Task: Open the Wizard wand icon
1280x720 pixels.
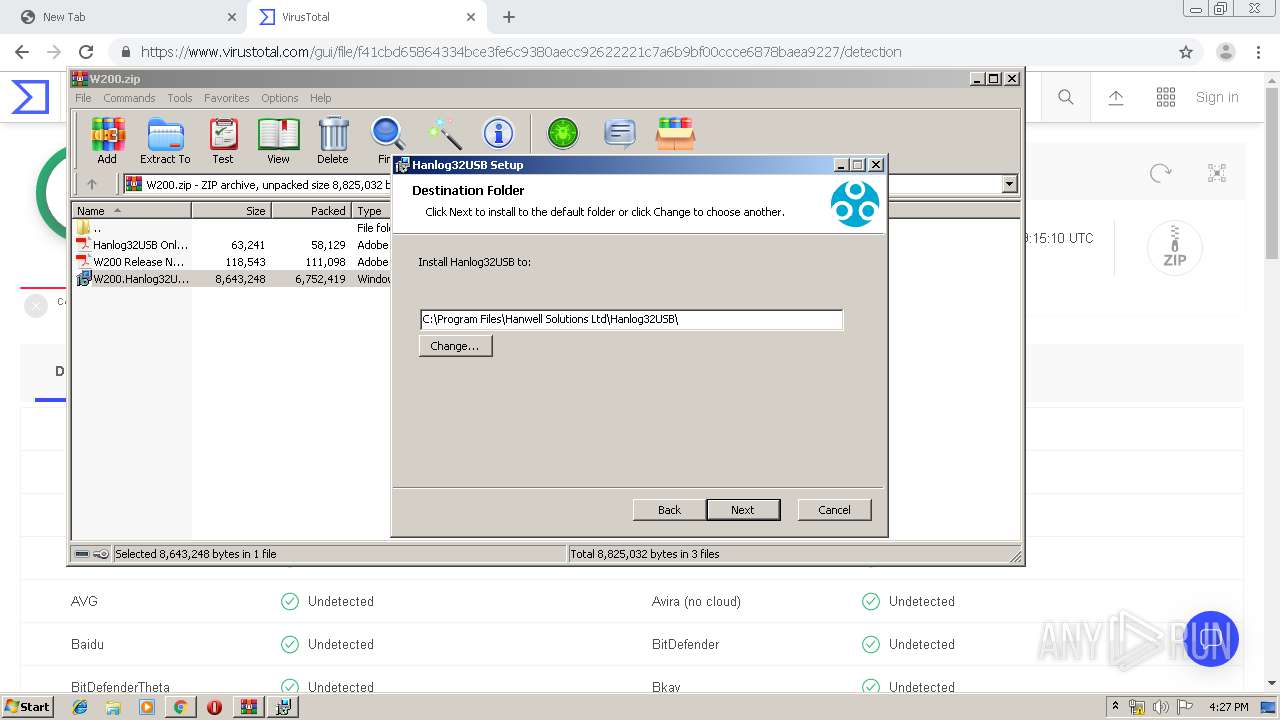Action: (x=444, y=133)
